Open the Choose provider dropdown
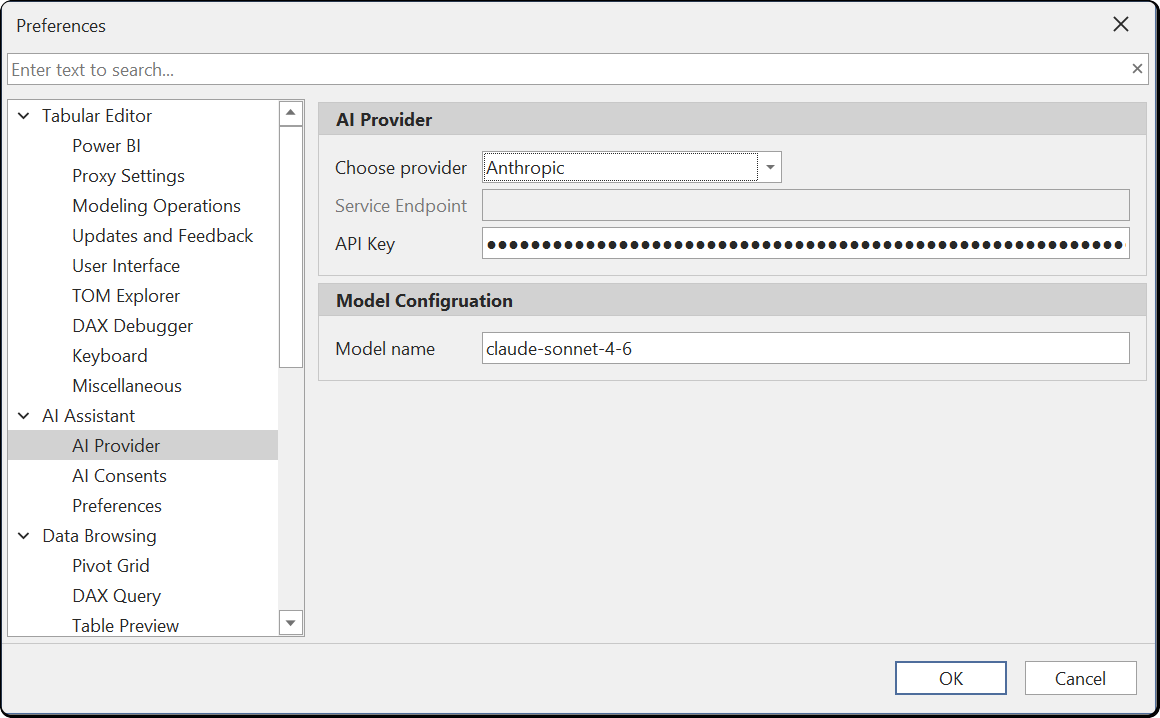Viewport: 1160px width, 718px height. click(769, 167)
